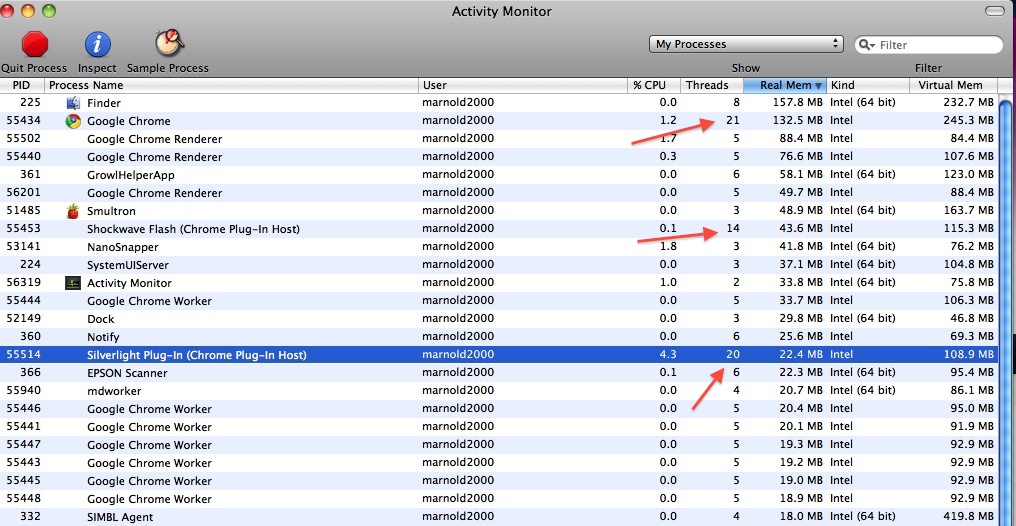1016x526 pixels.
Task: Select Google Chrome Worker with PID 55445
Action: 499,481
